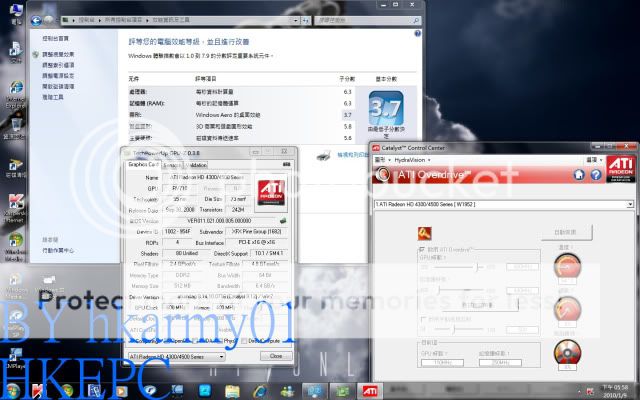Click the Control Panel search box
Image resolution: width=640 pixels, height=400 pixels.
pyautogui.click(x=367, y=20)
